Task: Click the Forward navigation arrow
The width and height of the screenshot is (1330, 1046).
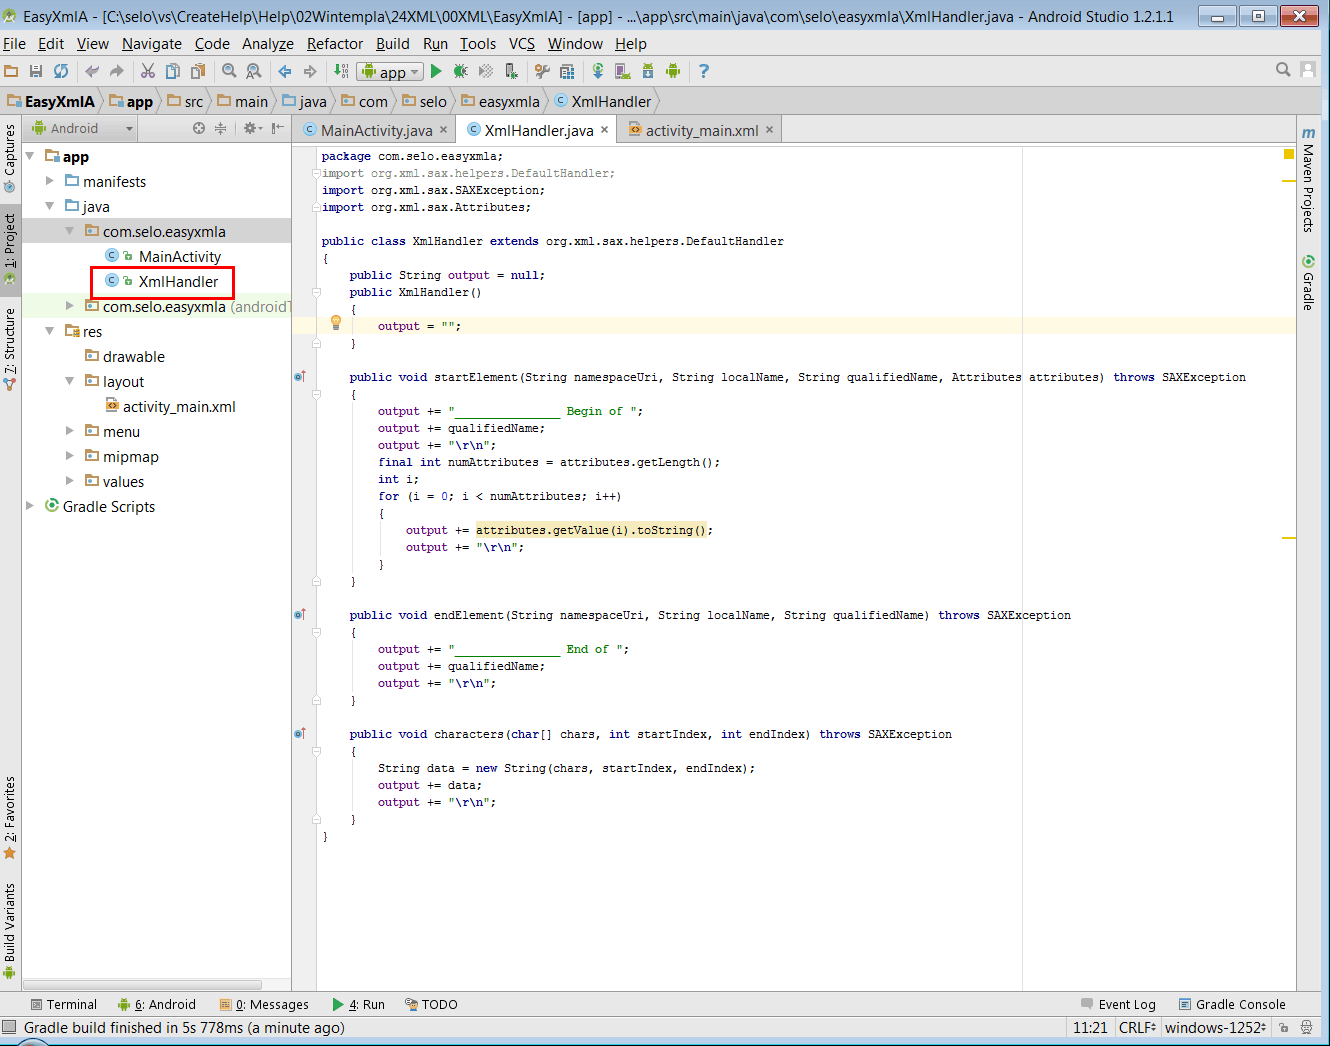Action: 310,71
